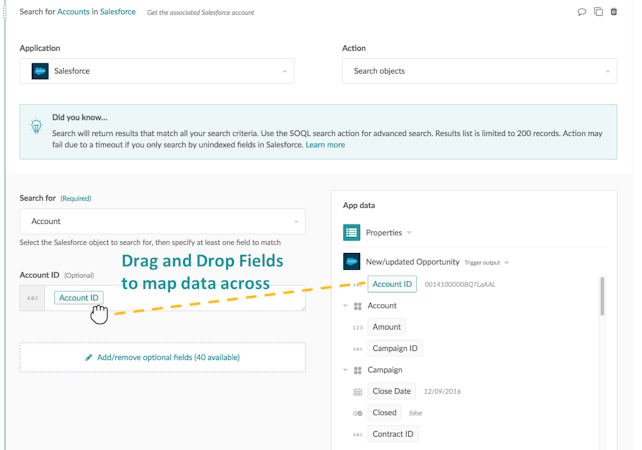The width and height of the screenshot is (642, 450).
Task: Delete step with trash icon
Action: [614, 12]
